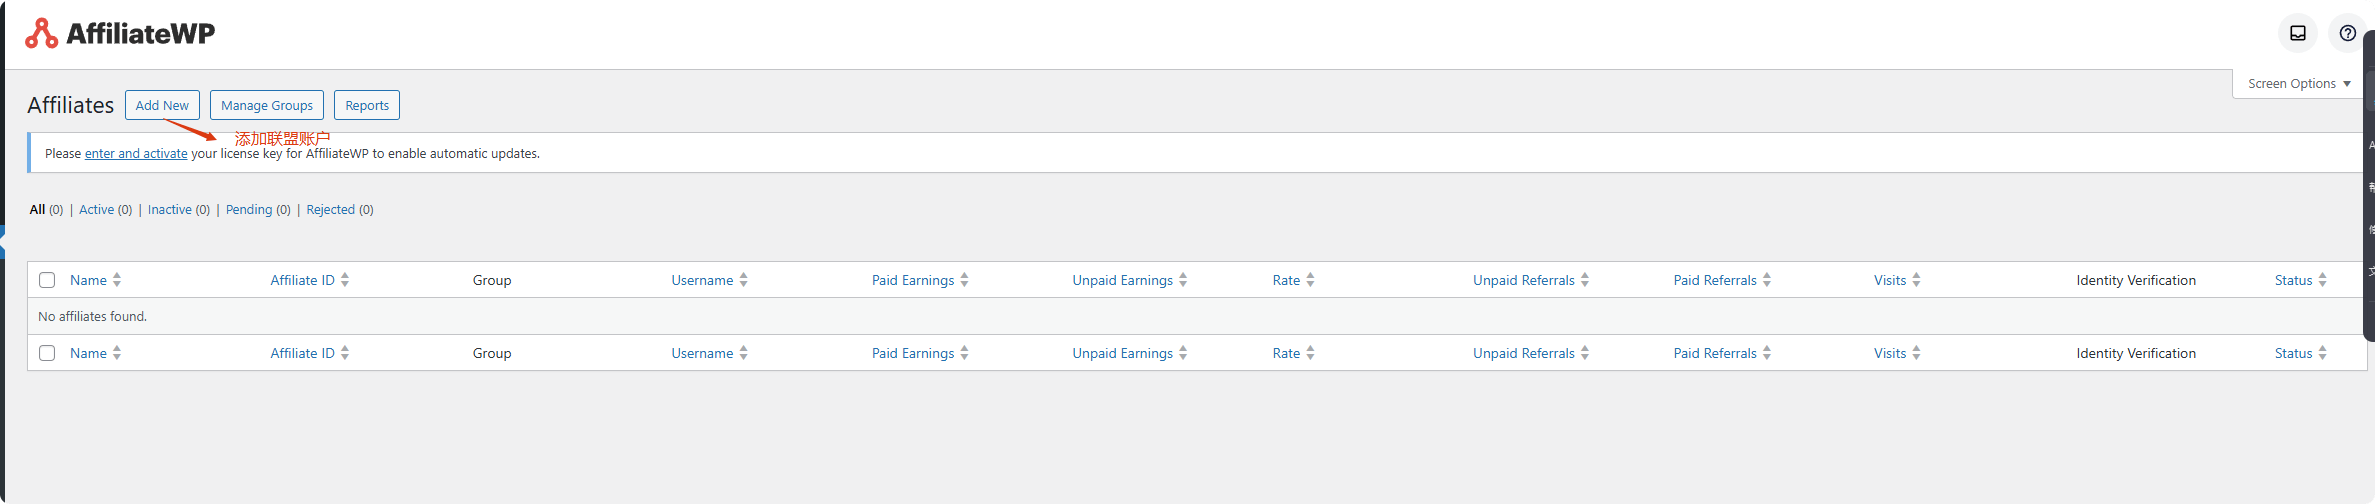The height and width of the screenshot is (504, 2375).
Task: Sort table by Visits column header
Action: coord(1889,280)
